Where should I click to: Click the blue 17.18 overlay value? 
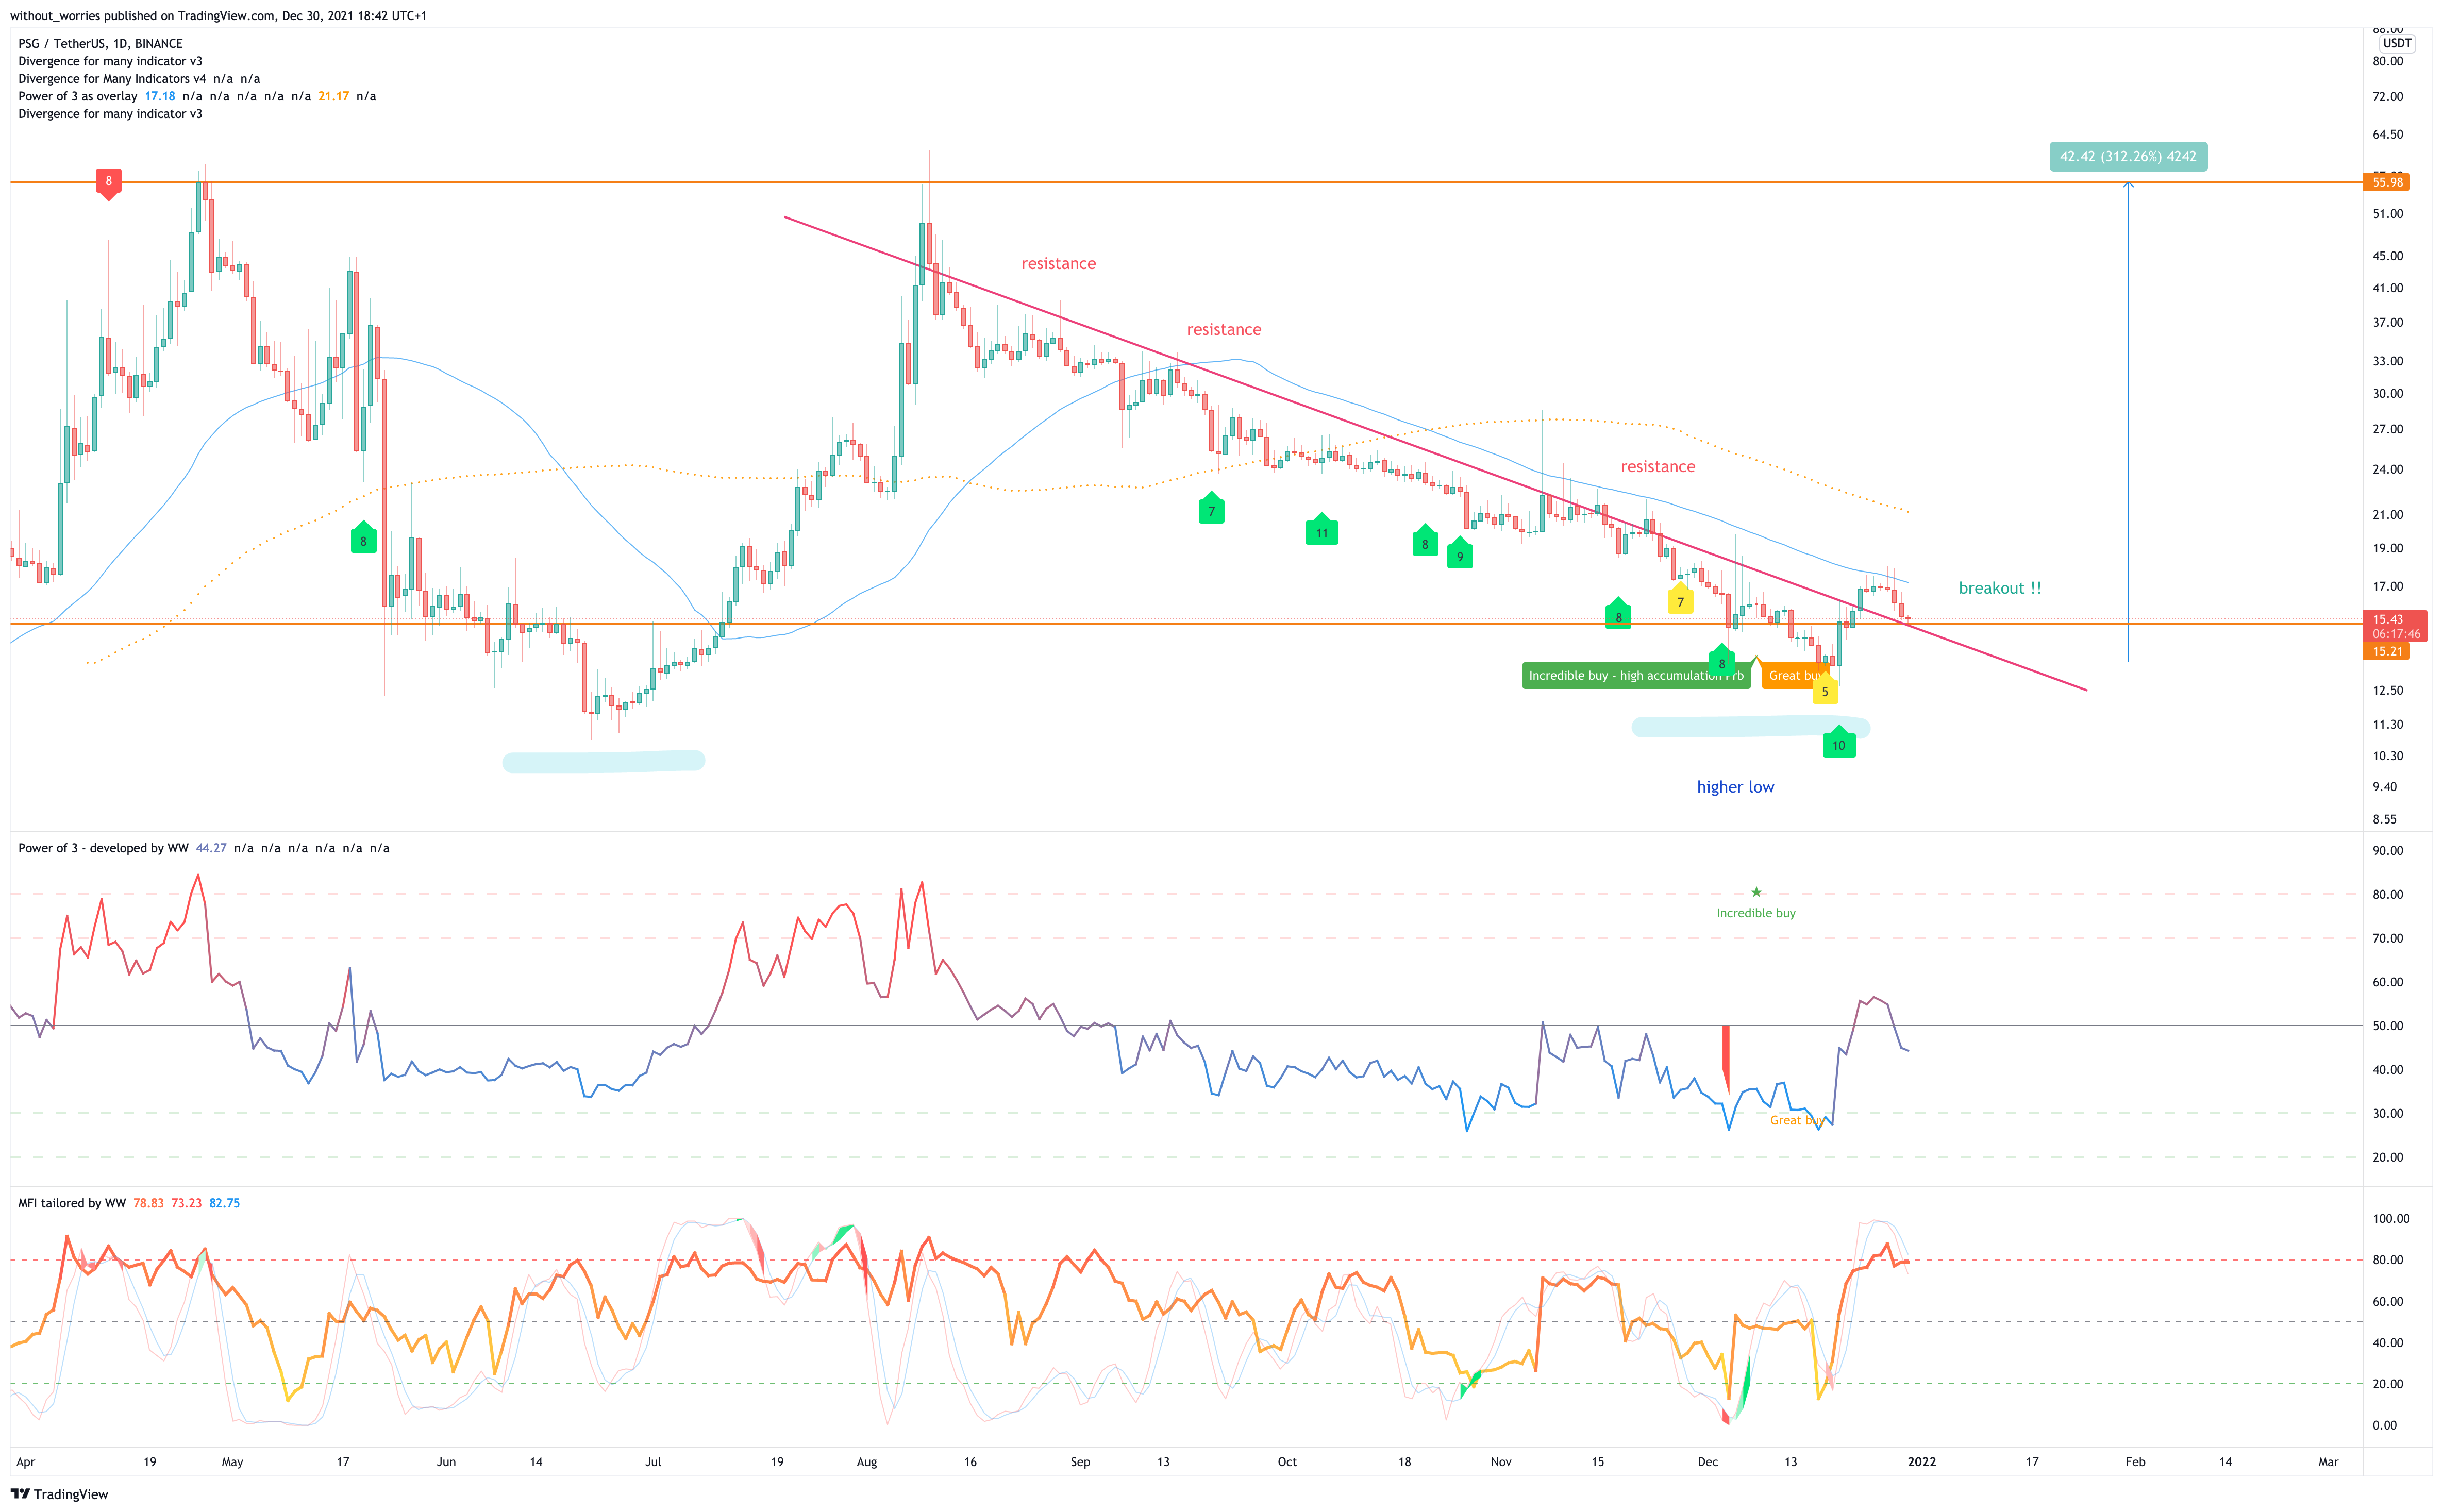(160, 96)
